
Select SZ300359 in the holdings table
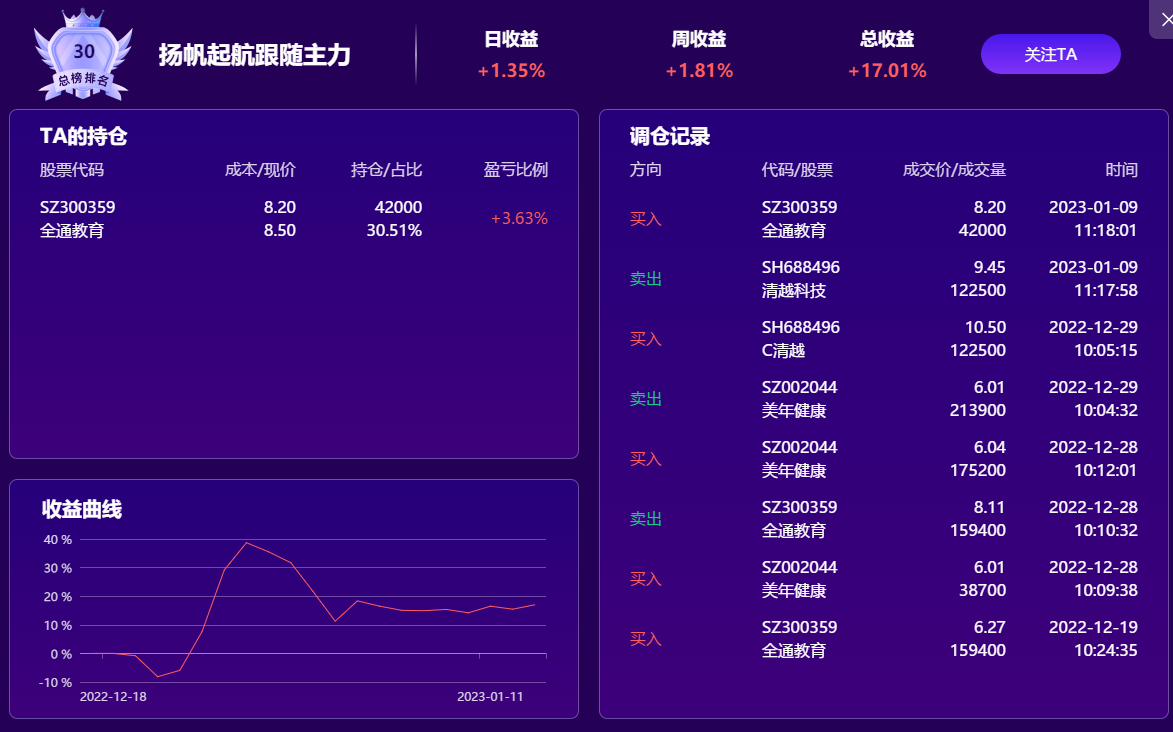point(77,207)
